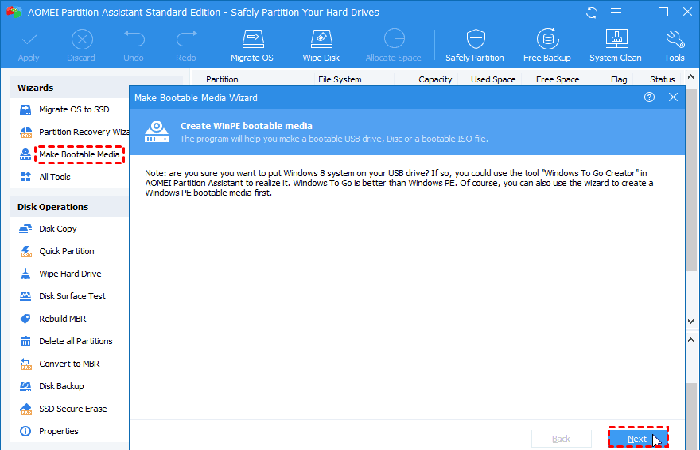The width and height of the screenshot is (700, 450).
Task: Click the wizard help question mark icon
Action: pos(650,97)
